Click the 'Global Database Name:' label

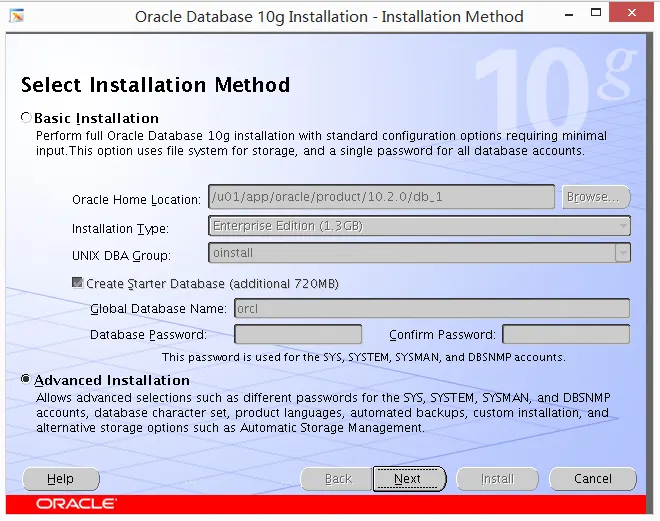158,308
